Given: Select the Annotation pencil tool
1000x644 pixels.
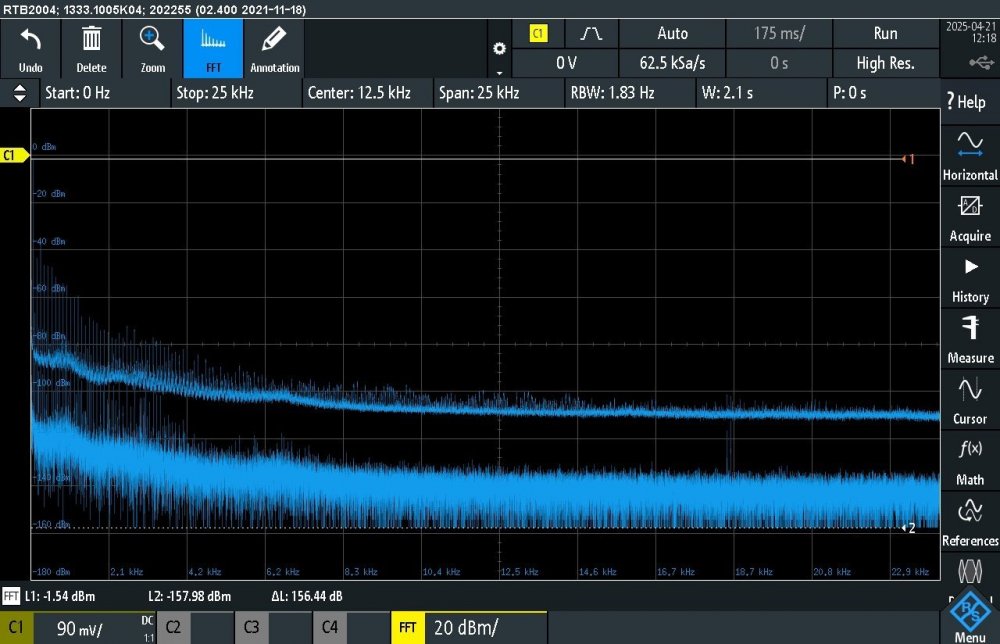Looking at the screenshot, I should (274, 41).
